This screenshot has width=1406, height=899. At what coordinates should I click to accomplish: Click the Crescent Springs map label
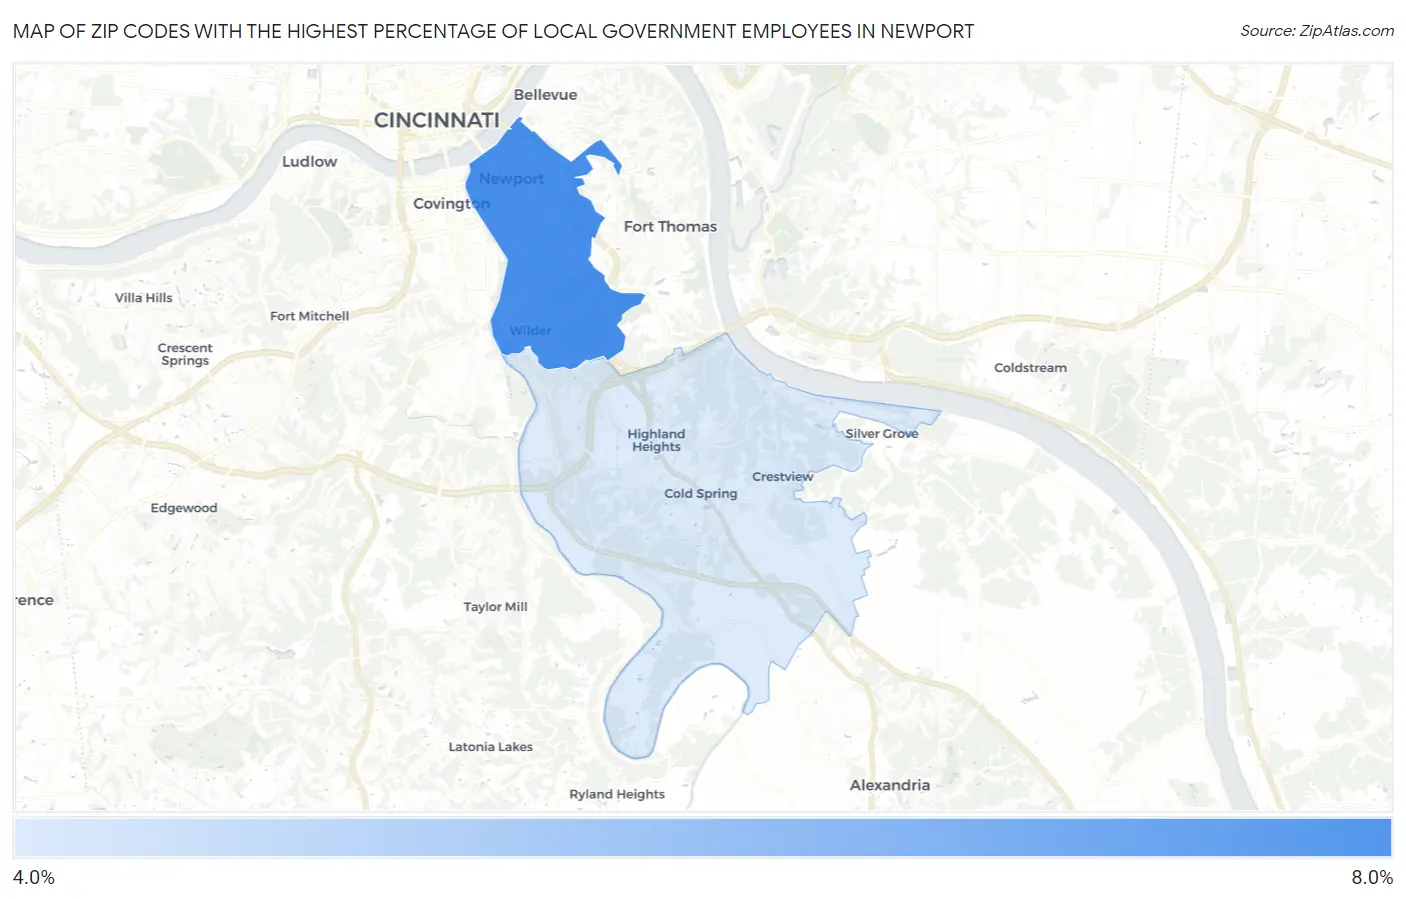[x=185, y=354]
